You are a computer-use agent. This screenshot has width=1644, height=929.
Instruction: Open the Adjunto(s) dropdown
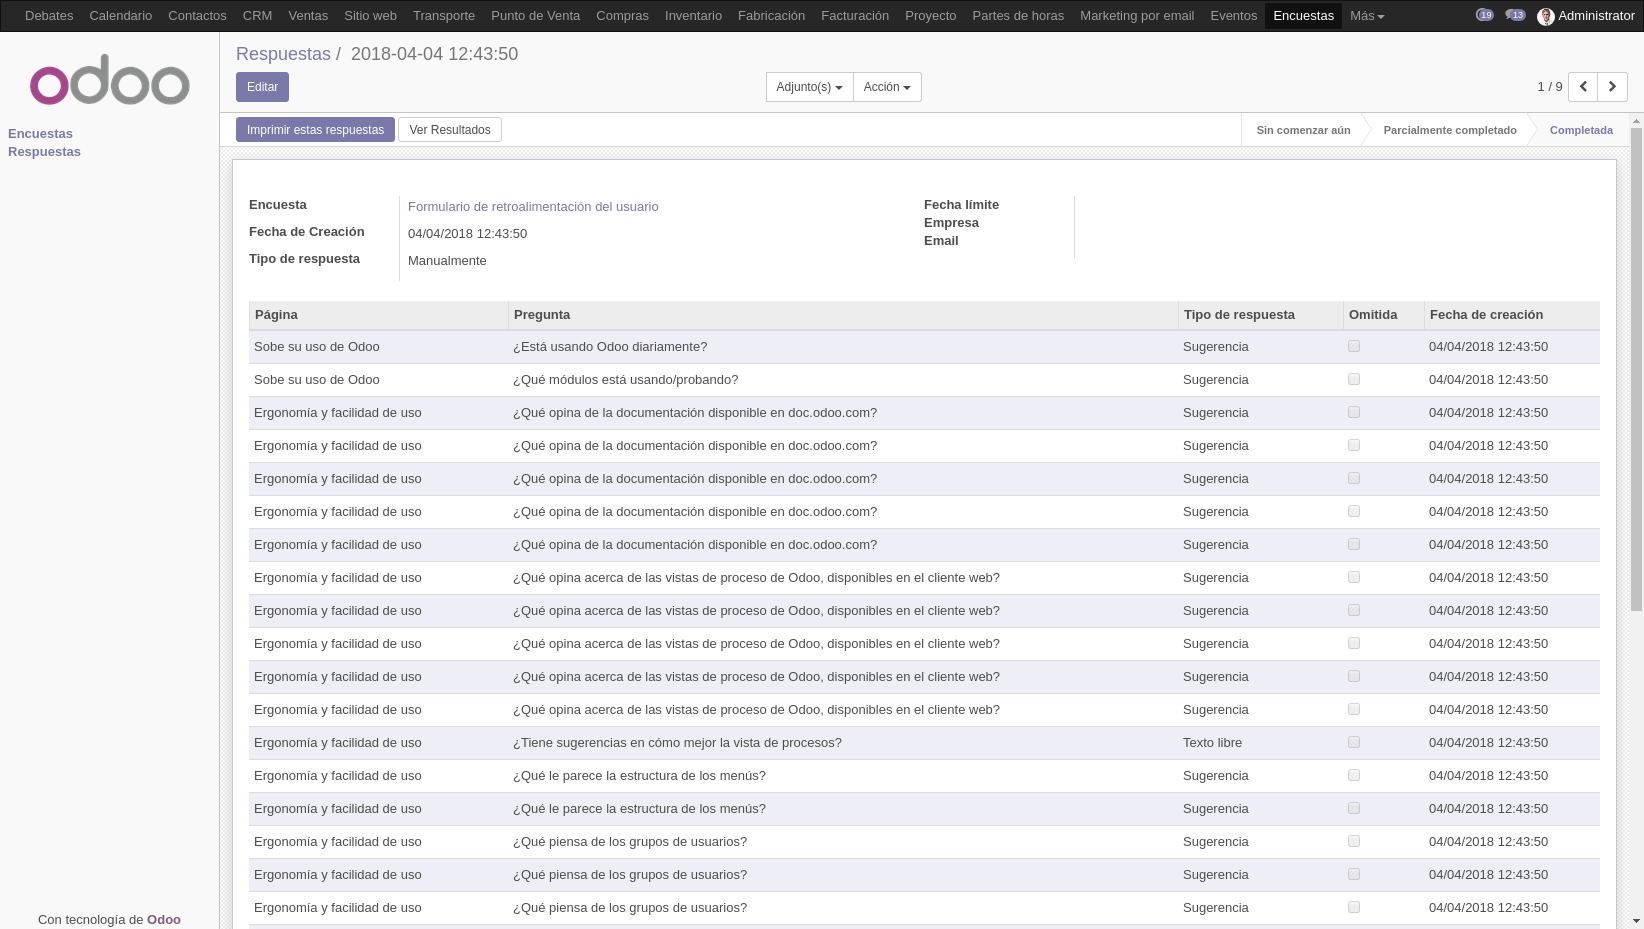[x=809, y=87]
